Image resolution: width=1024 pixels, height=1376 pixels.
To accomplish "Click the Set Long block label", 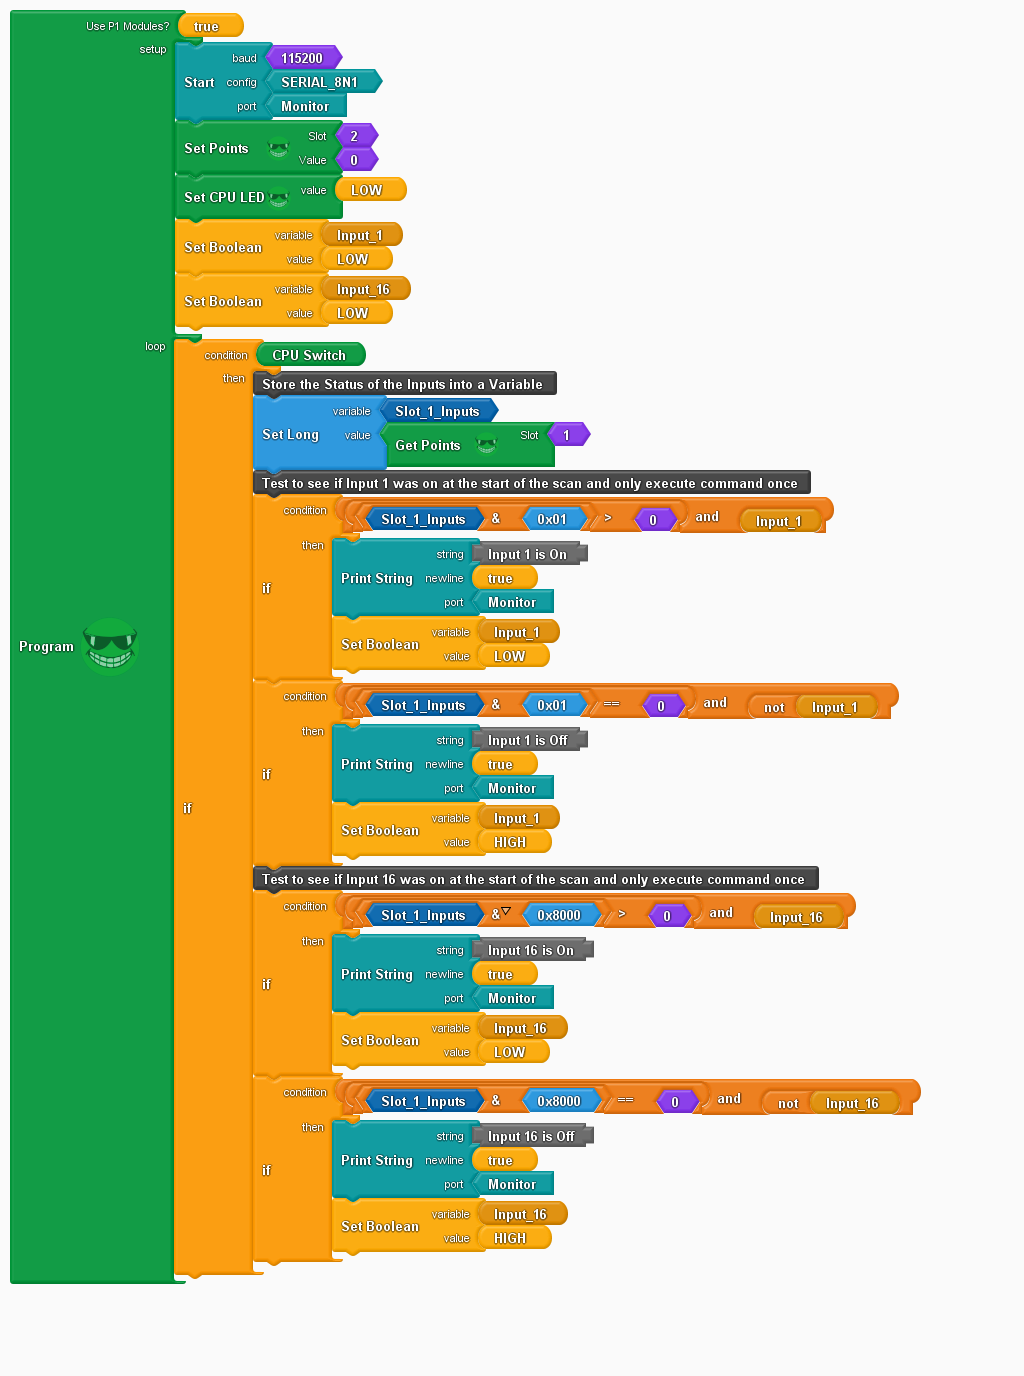I will pyautogui.click(x=290, y=435).
